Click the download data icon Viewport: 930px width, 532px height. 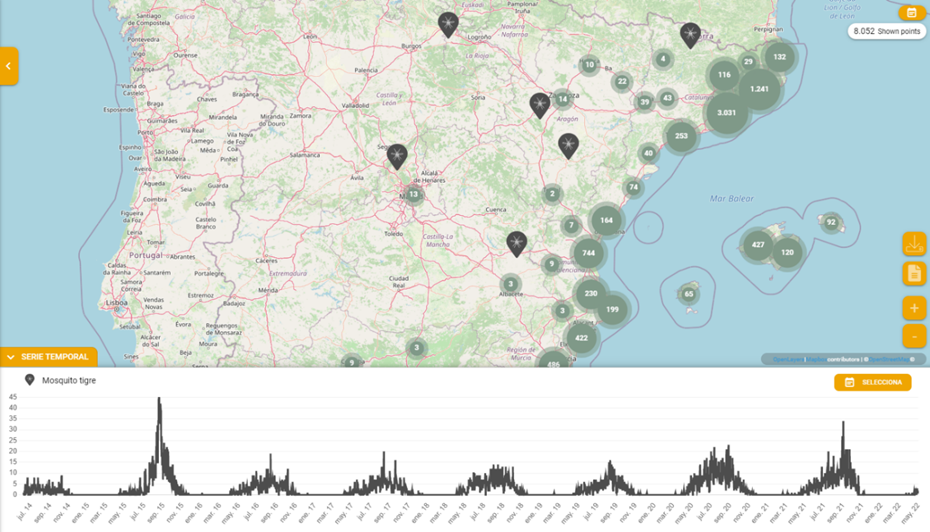click(x=914, y=244)
